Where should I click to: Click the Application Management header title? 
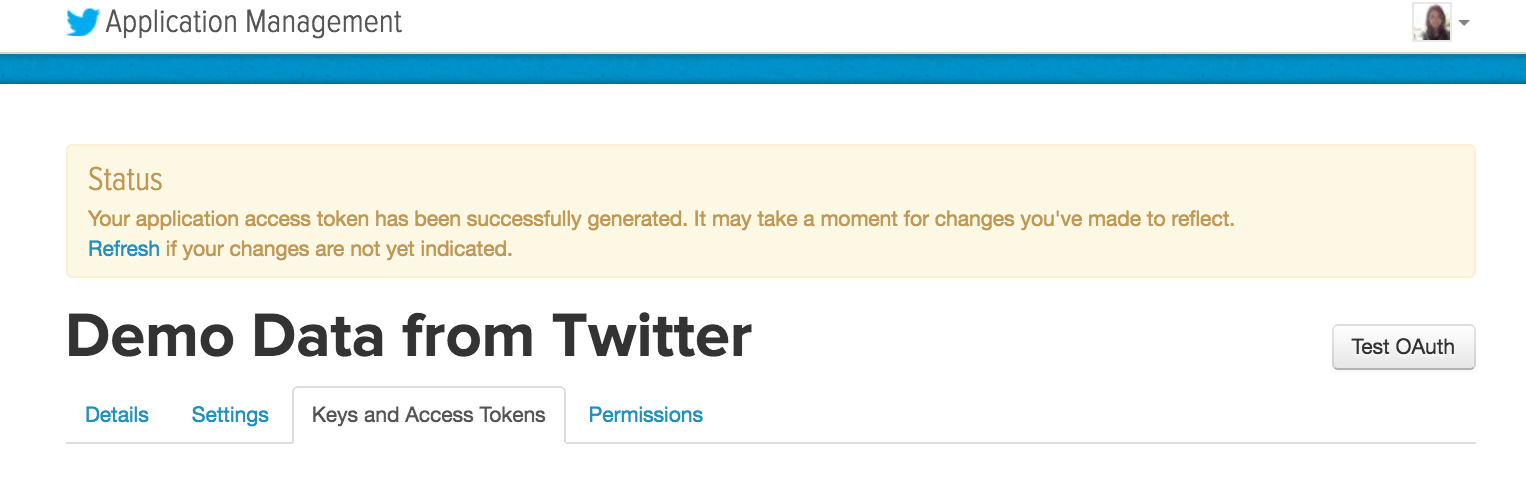[254, 22]
